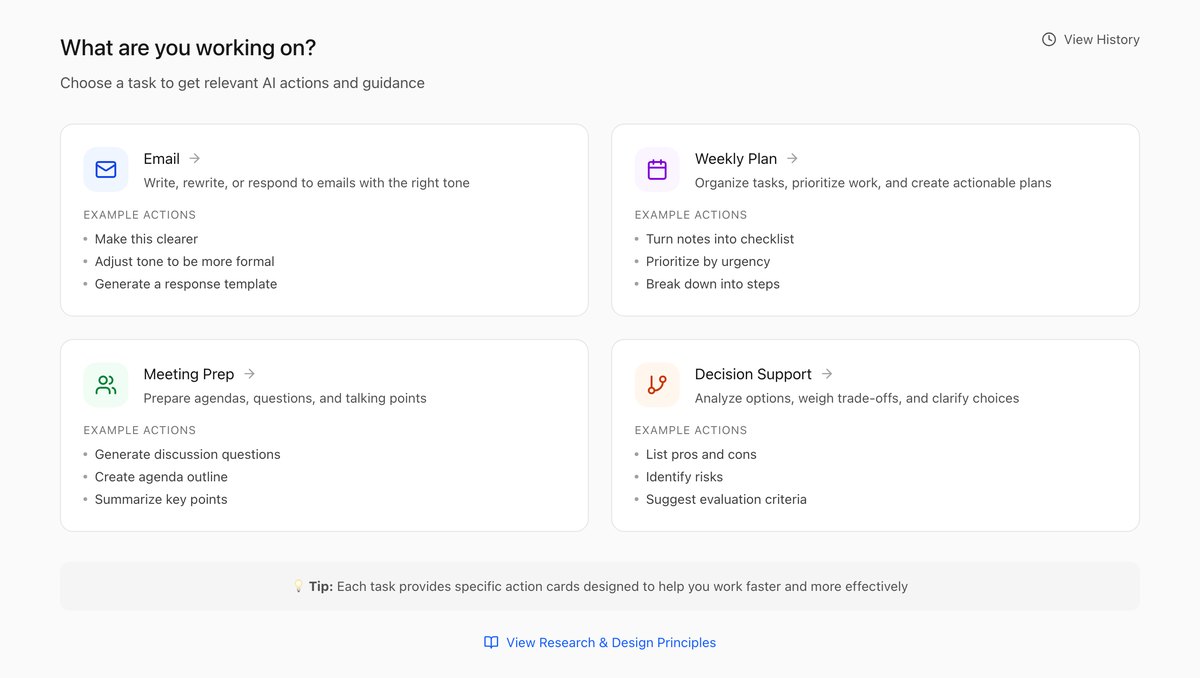Screen dimensions: 1200x678
Task: Select 'Make this clearer' action
Action: [x=147, y=239]
